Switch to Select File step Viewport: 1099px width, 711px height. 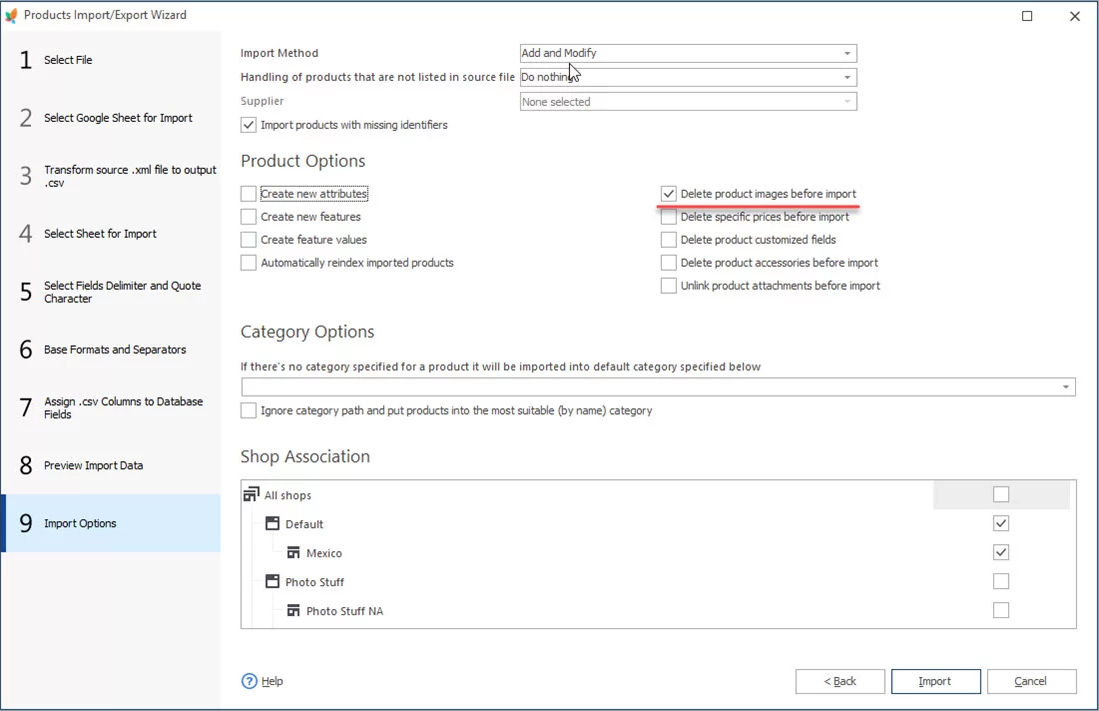point(68,60)
